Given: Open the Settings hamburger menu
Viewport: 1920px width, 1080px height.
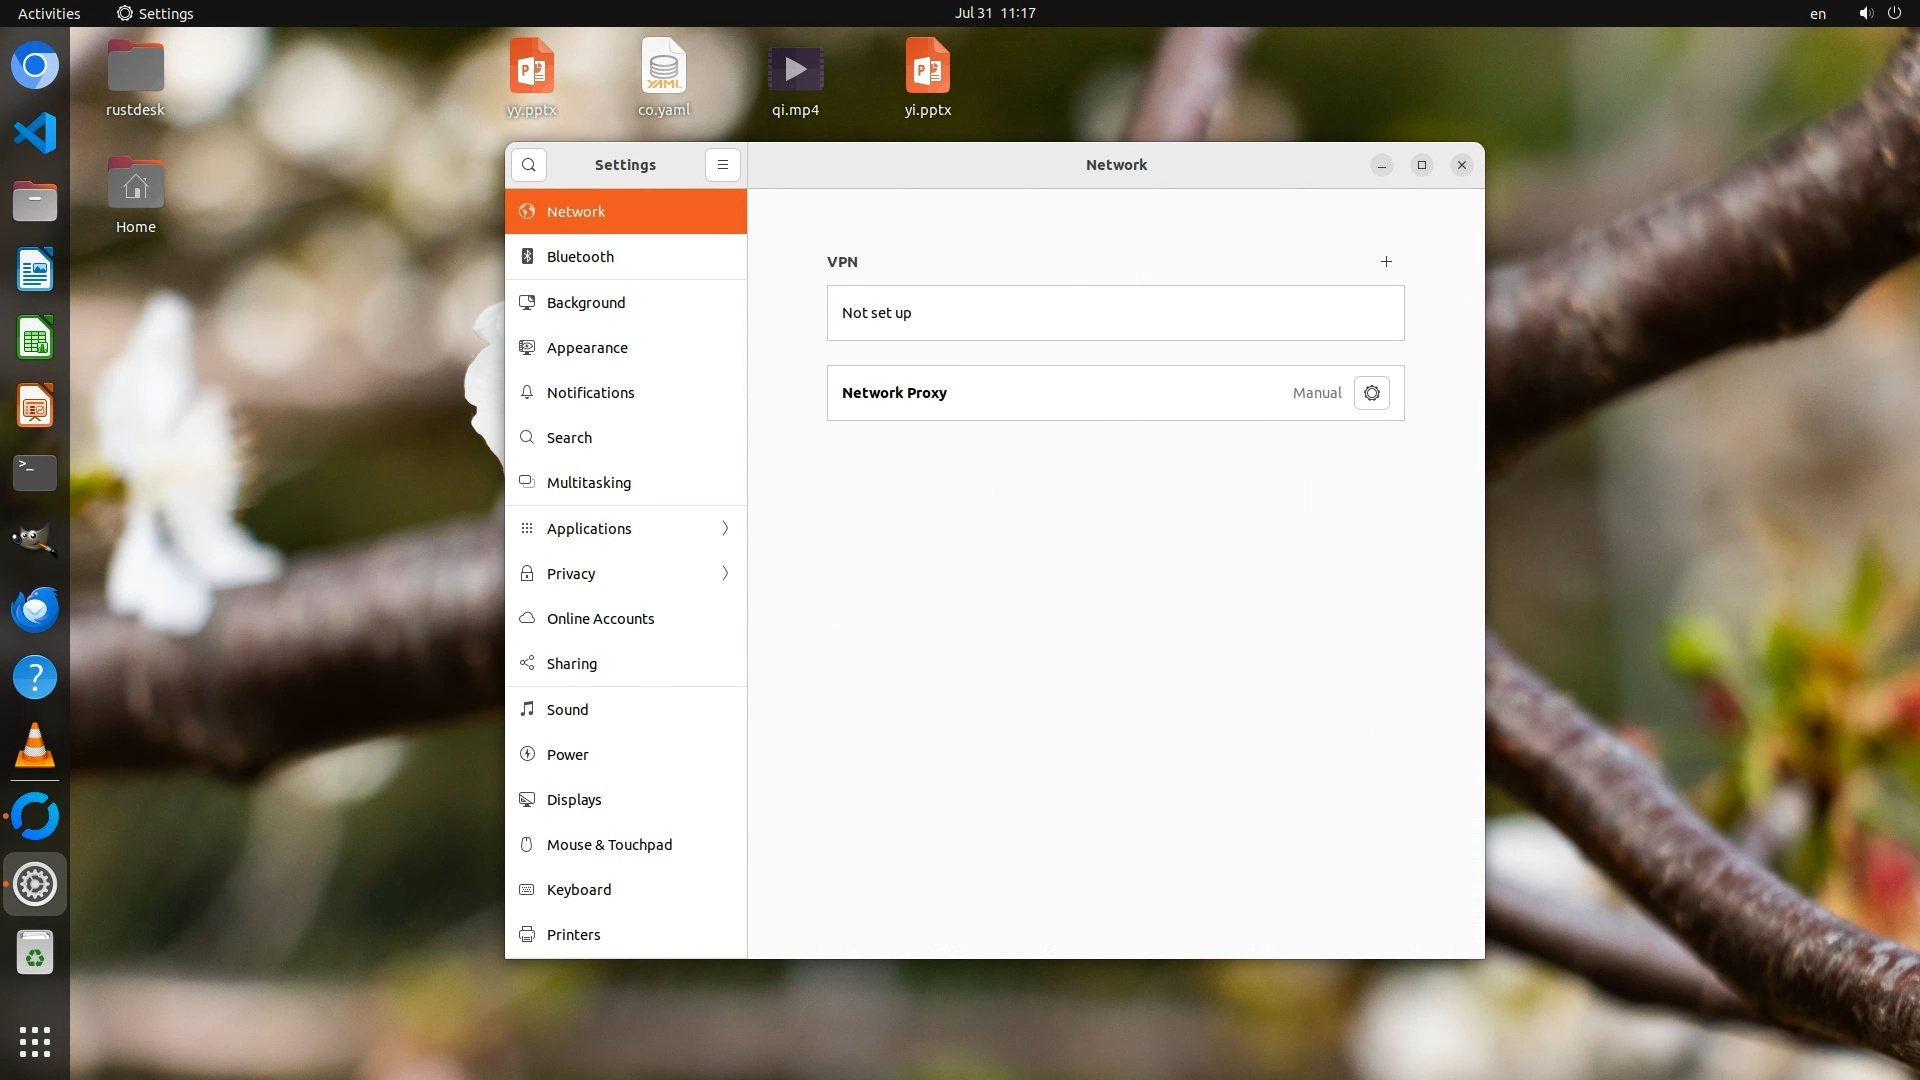Looking at the screenshot, I should tap(722, 165).
